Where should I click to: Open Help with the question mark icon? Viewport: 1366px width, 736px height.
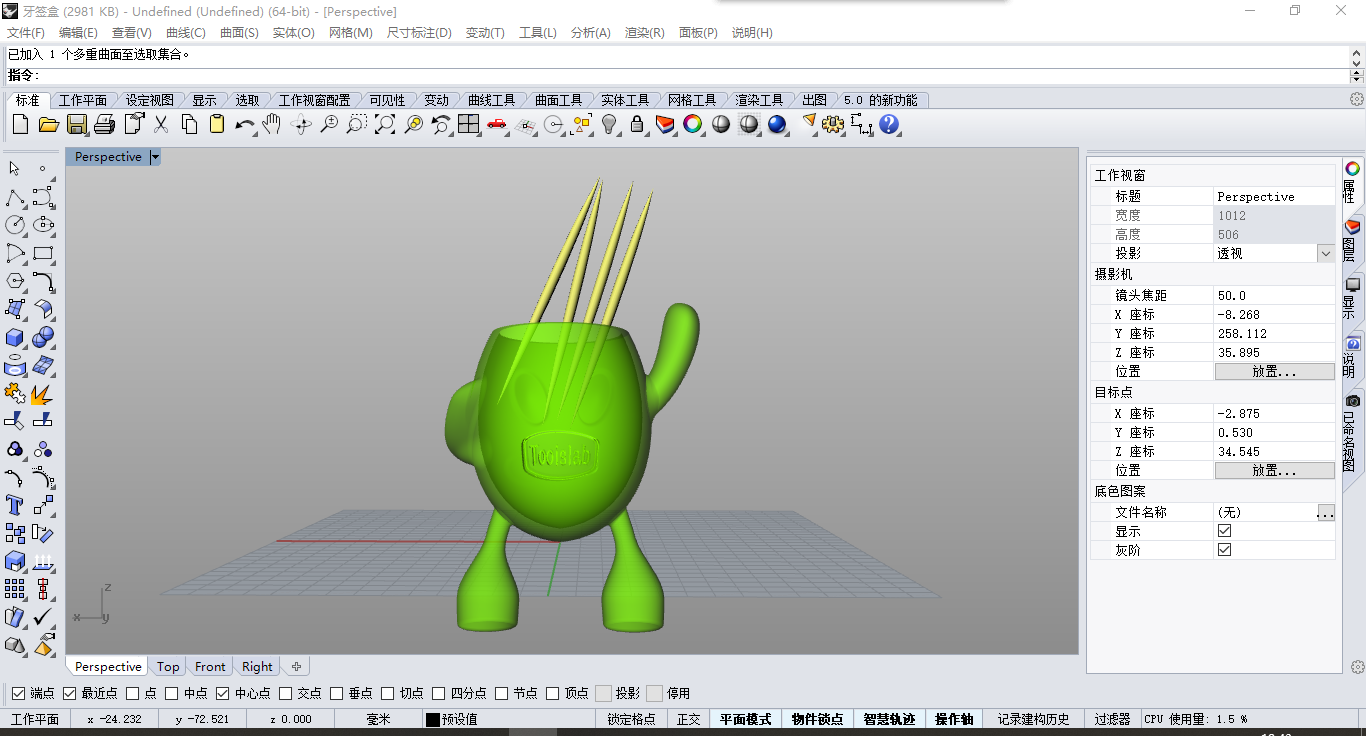(x=889, y=124)
